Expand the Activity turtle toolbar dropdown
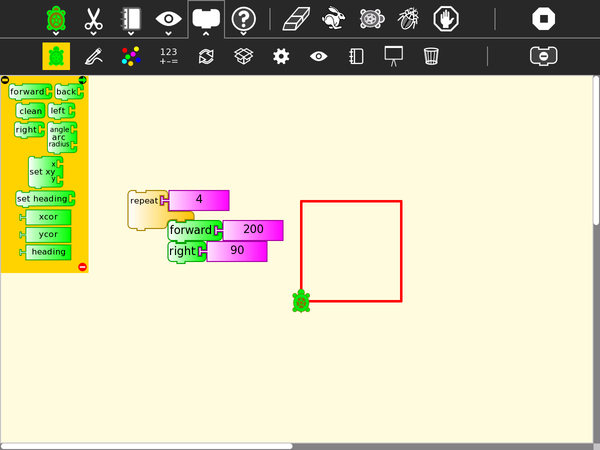 click(x=56, y=18)
